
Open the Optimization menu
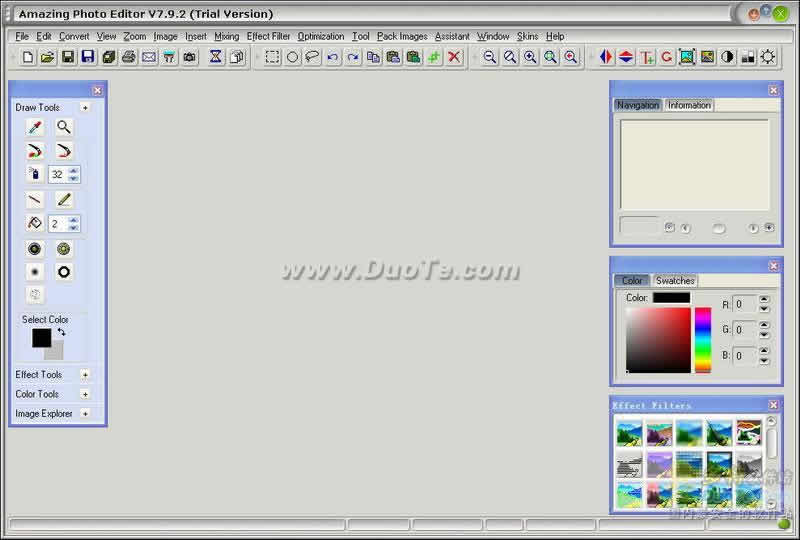pyautogui.click(x=321, y=36)
